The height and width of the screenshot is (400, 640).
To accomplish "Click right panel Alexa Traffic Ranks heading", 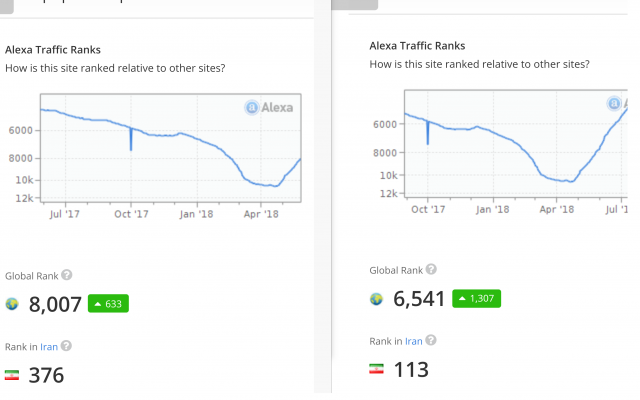I will (417, 46).
